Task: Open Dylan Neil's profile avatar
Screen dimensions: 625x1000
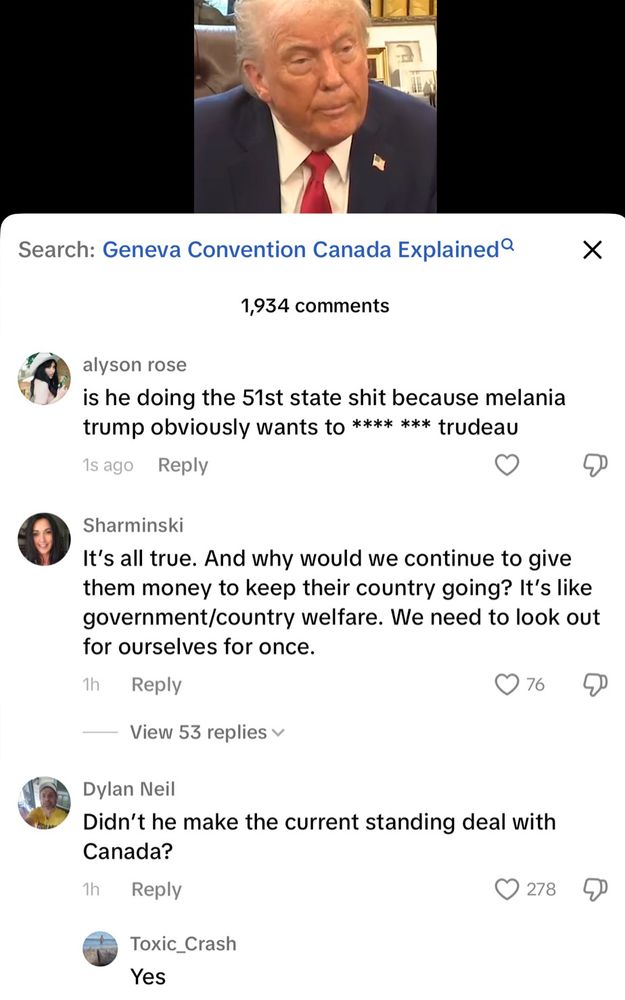Action: [x=44, y=802]
